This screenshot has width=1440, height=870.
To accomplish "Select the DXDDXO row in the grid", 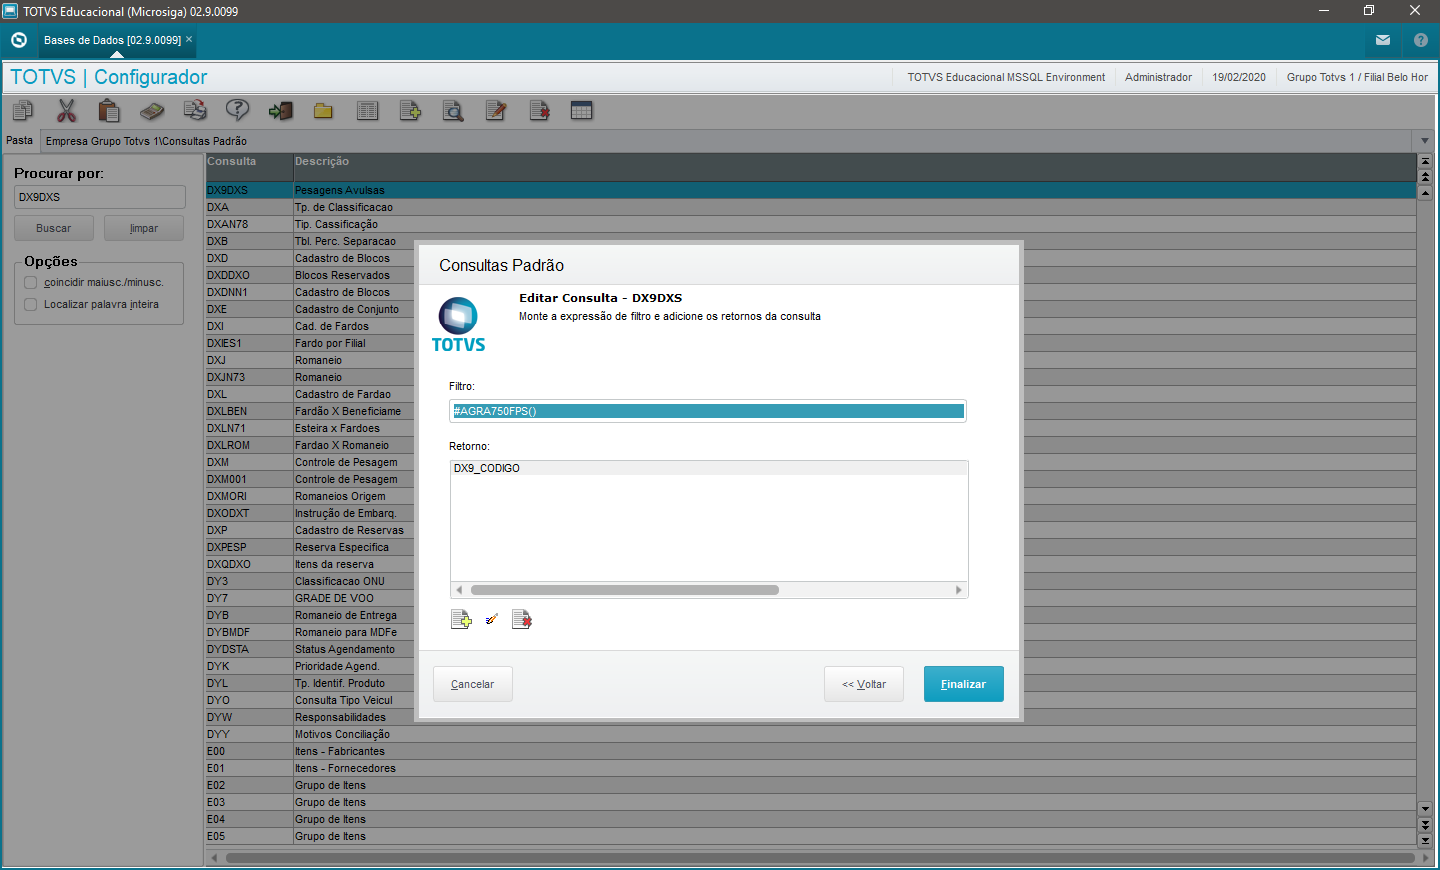I will (810, 275).
